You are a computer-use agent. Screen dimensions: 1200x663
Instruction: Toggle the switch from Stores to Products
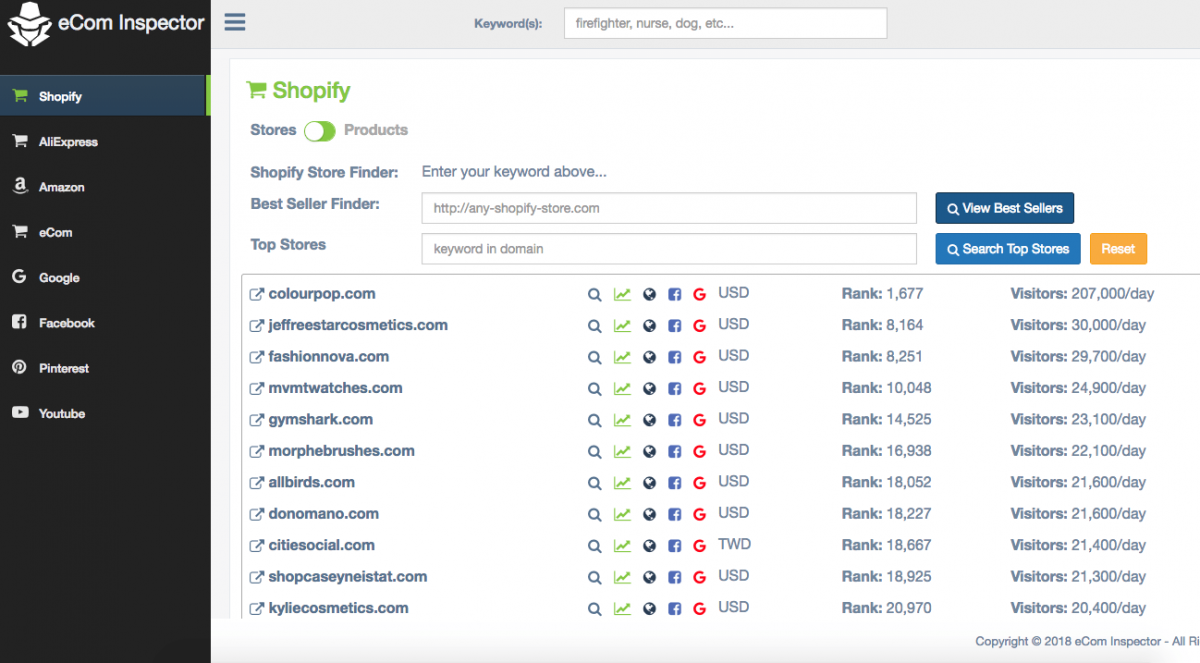[x=320, y=130]
